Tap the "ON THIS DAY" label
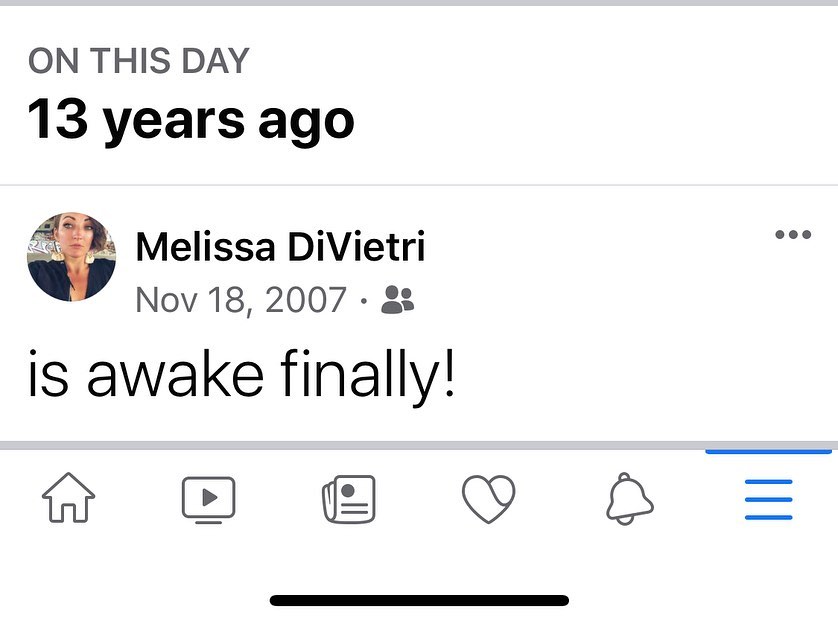 point(138,61)
